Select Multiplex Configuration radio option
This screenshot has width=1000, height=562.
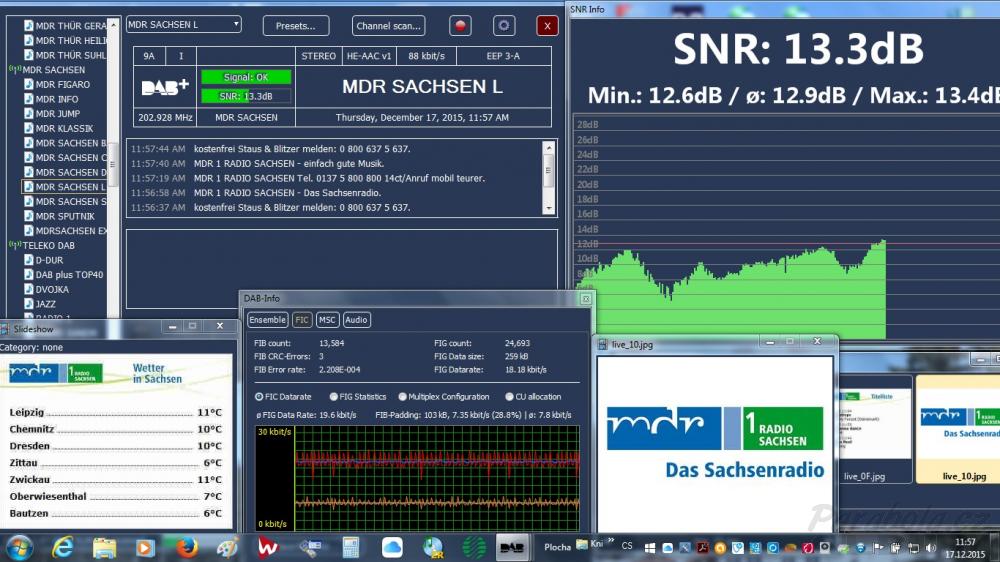(402, 397)
